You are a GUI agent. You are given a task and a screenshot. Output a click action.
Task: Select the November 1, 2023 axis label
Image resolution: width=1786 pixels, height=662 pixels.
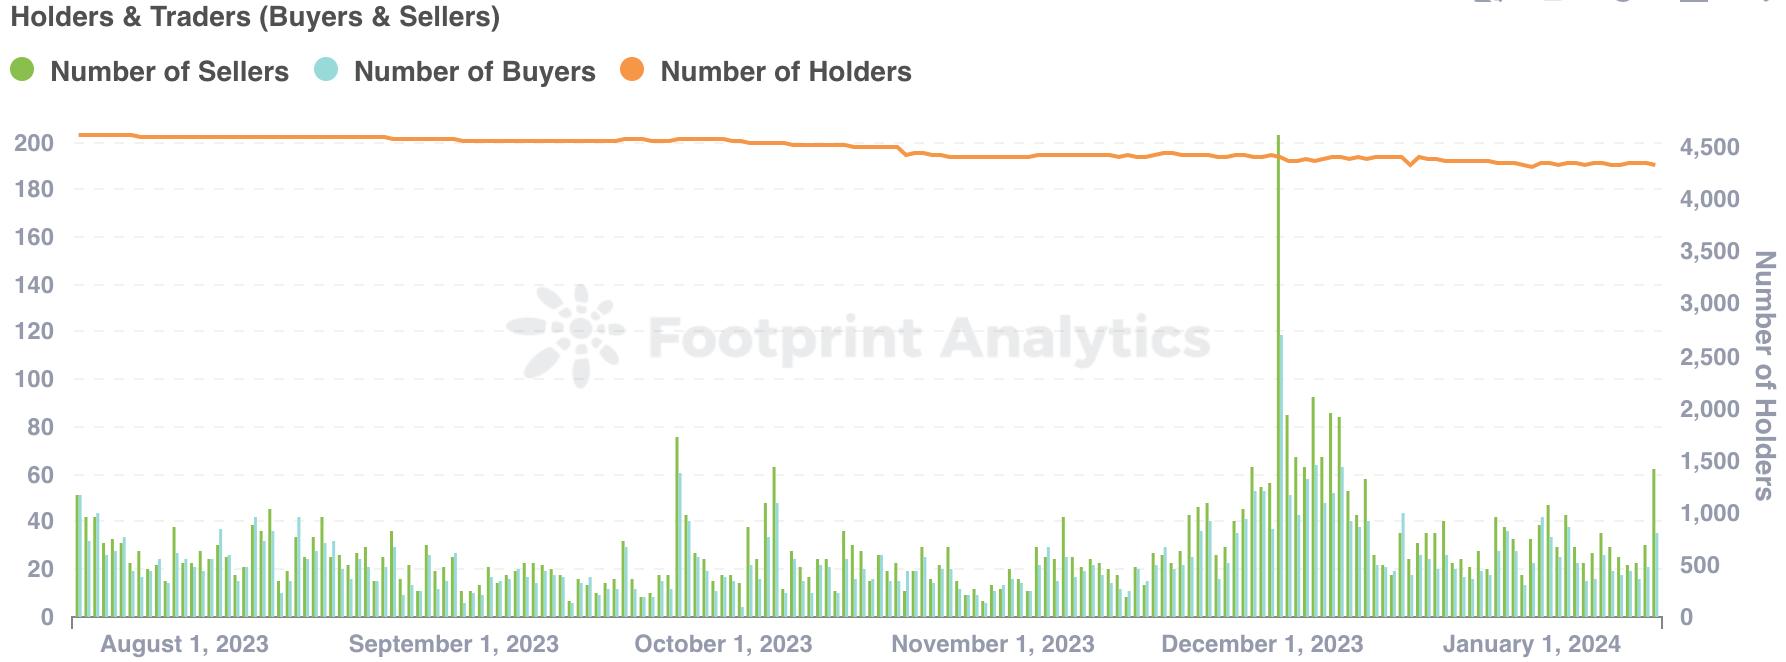pos(993,644)
